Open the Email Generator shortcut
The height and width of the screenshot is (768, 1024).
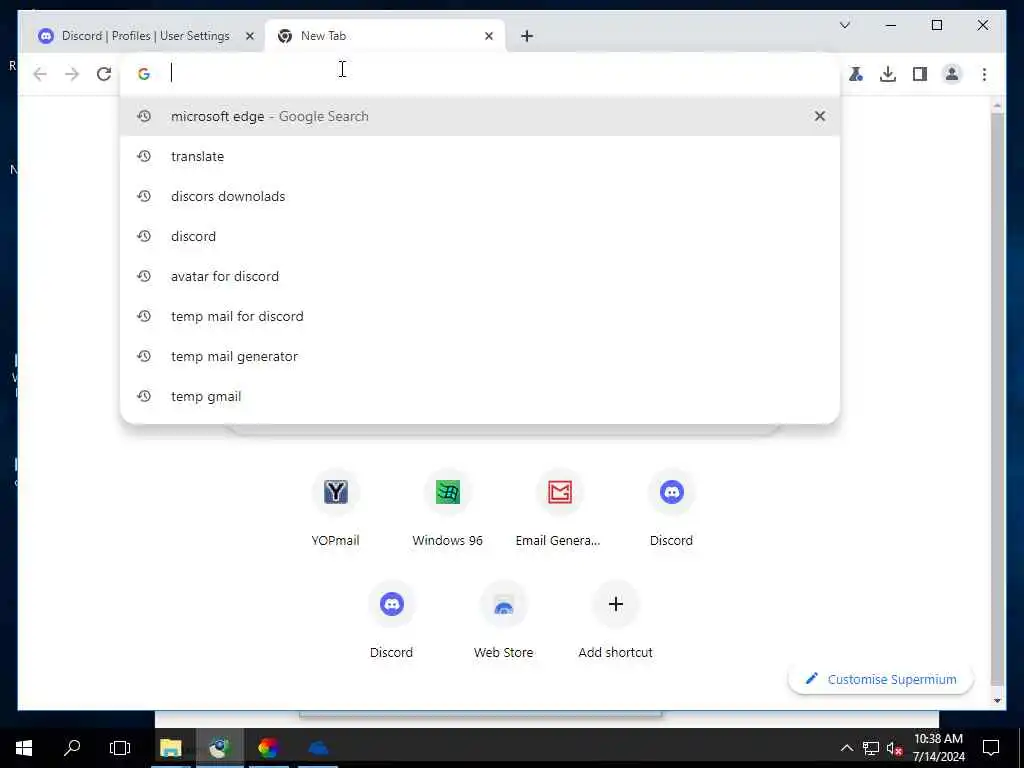[x=560, y=508]
